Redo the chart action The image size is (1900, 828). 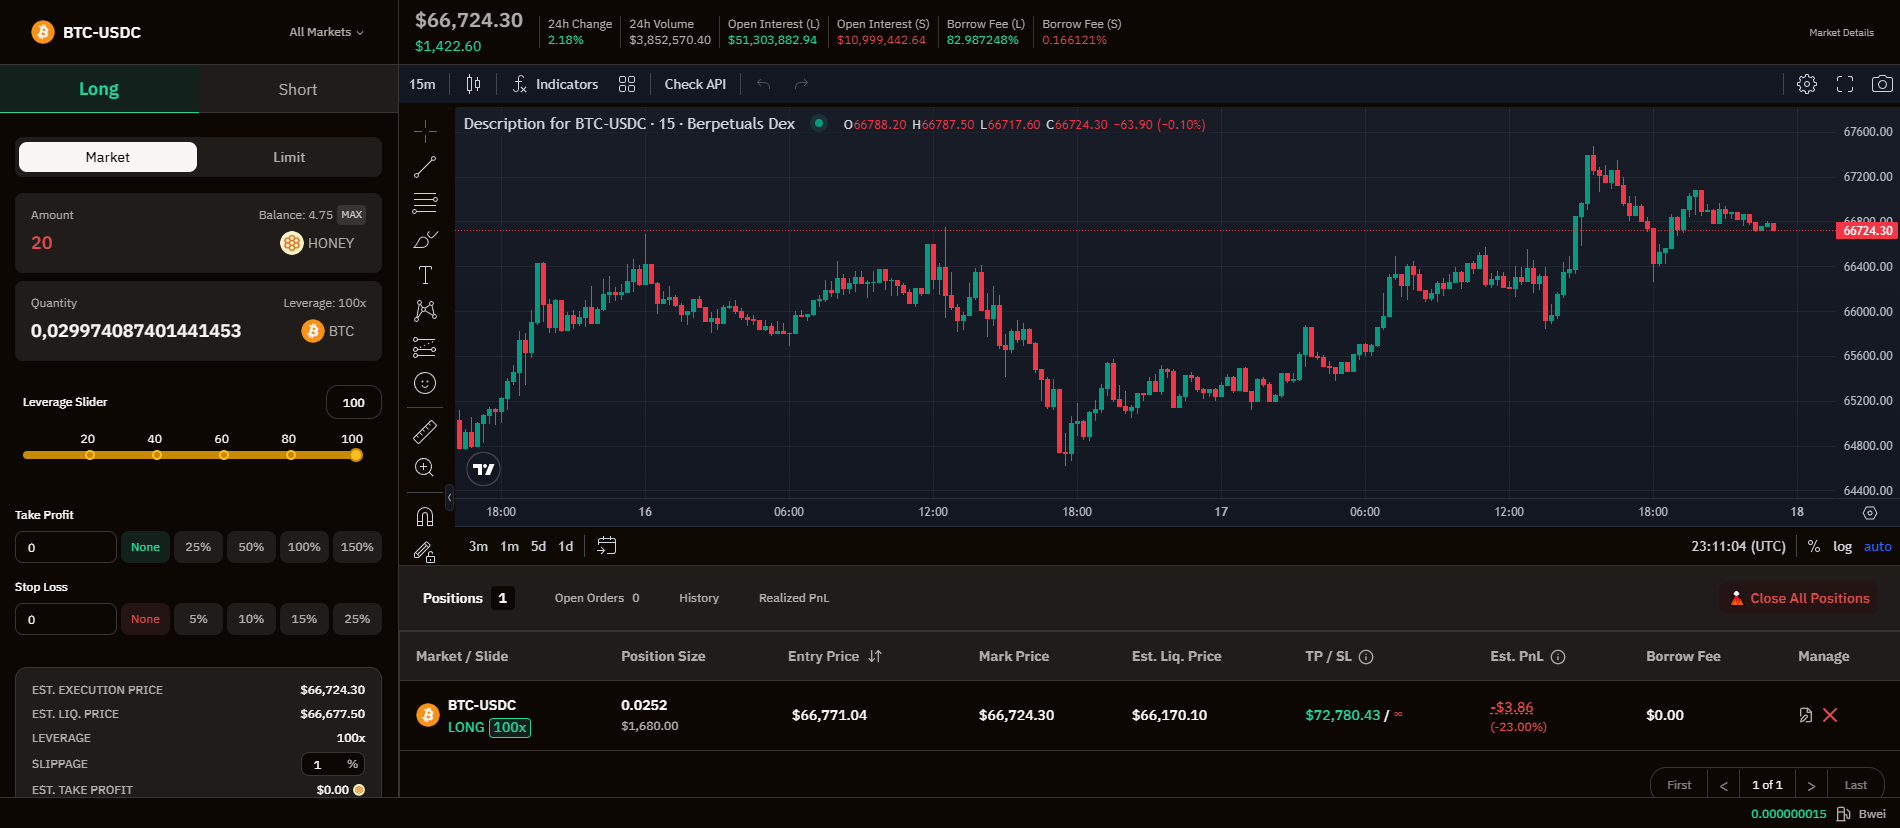[801, 84]
